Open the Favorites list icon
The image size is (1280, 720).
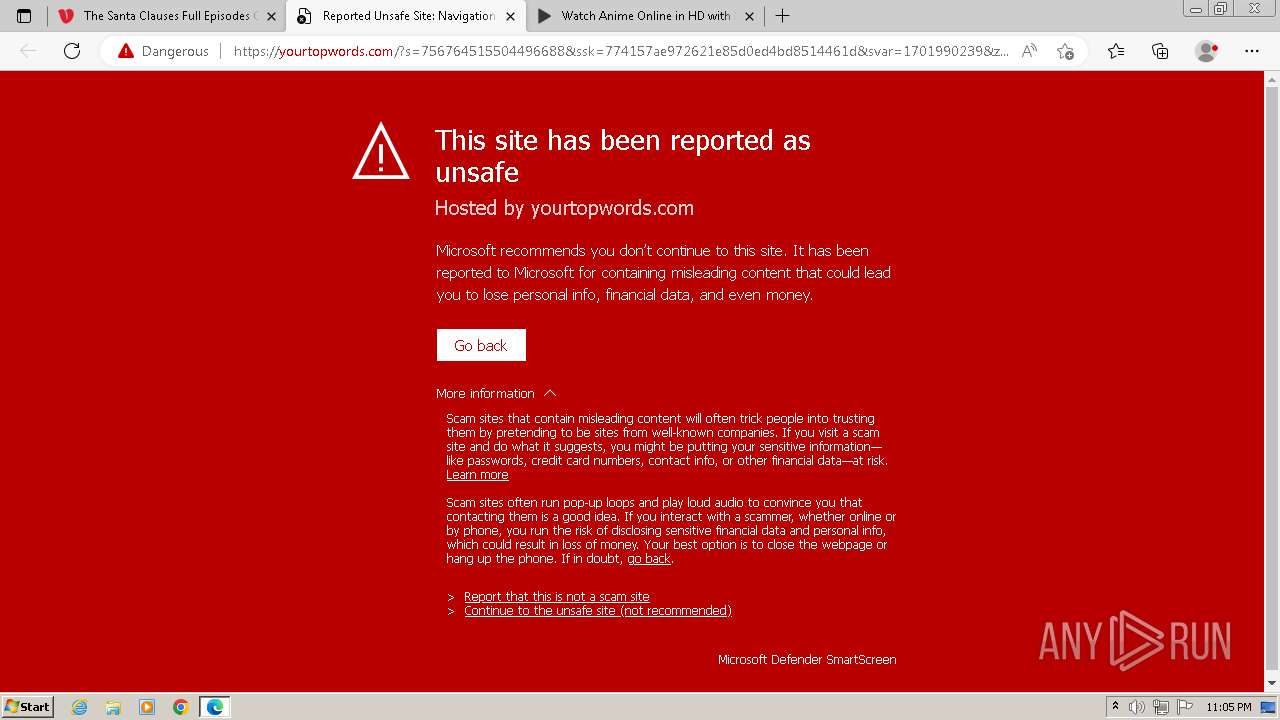1116,51
